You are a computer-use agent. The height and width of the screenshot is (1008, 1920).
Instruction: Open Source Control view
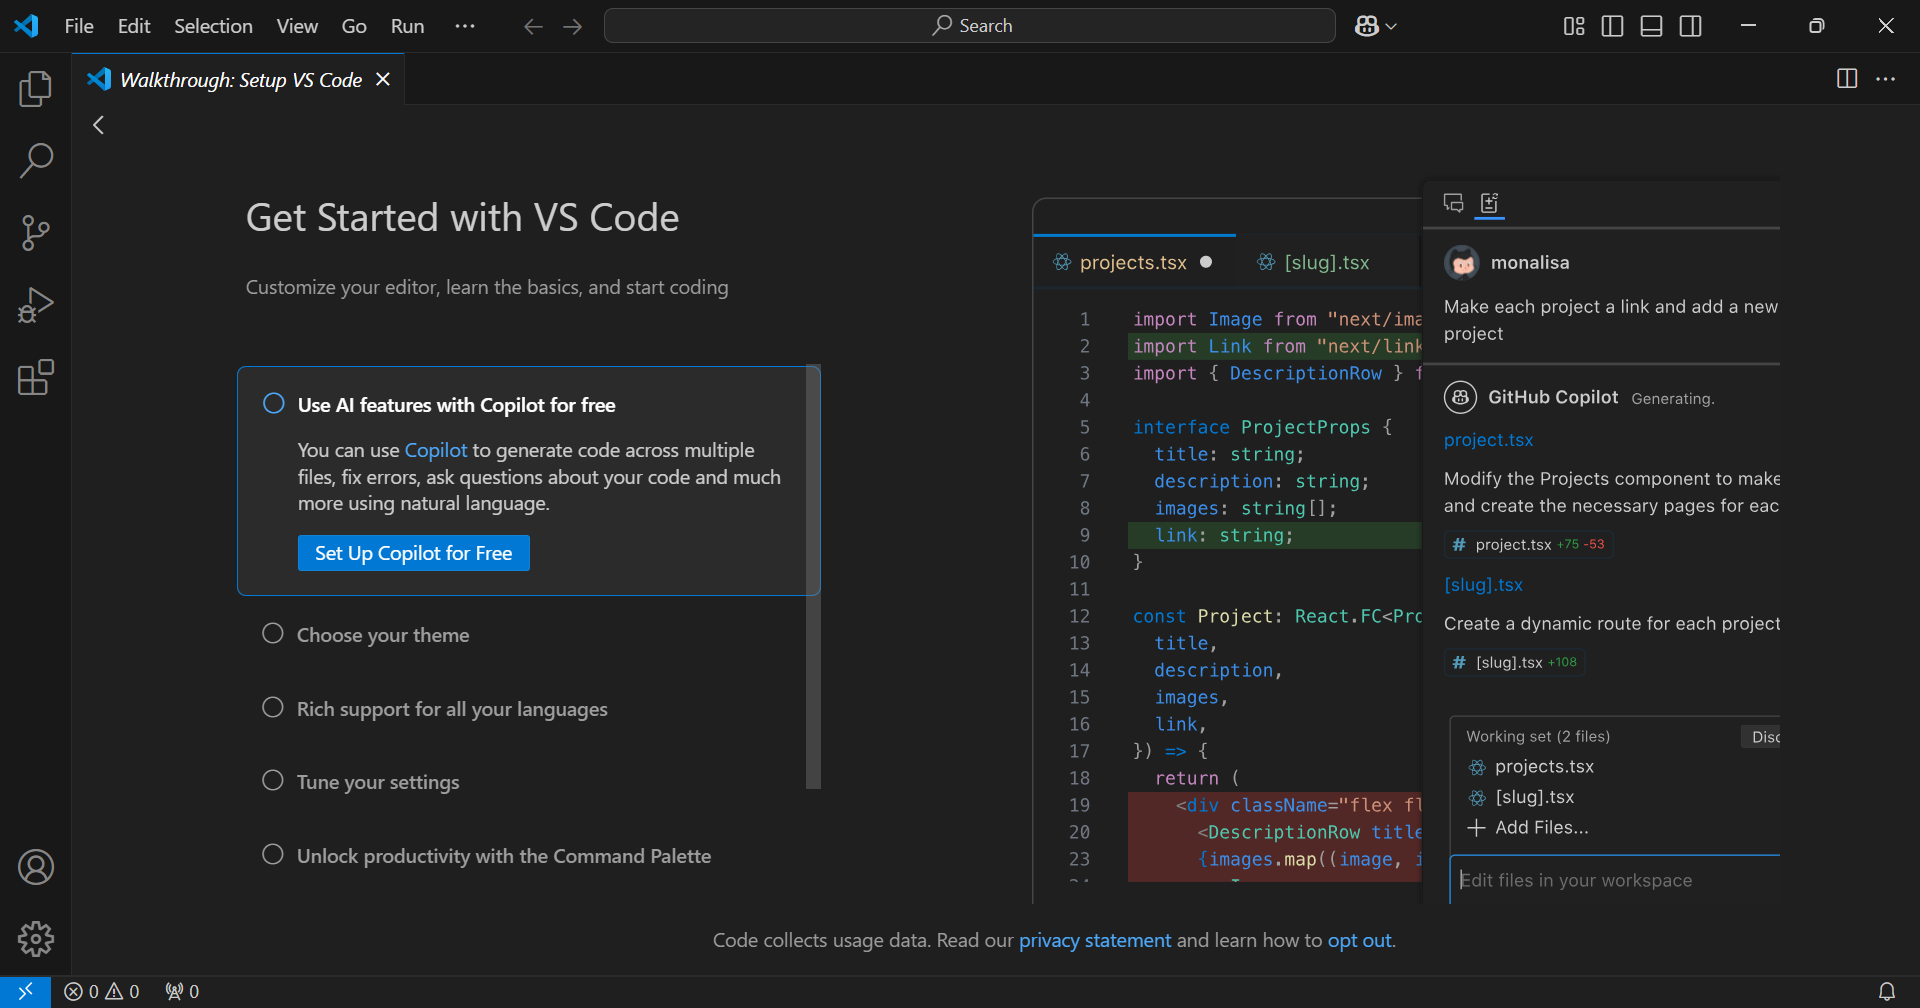36,233
